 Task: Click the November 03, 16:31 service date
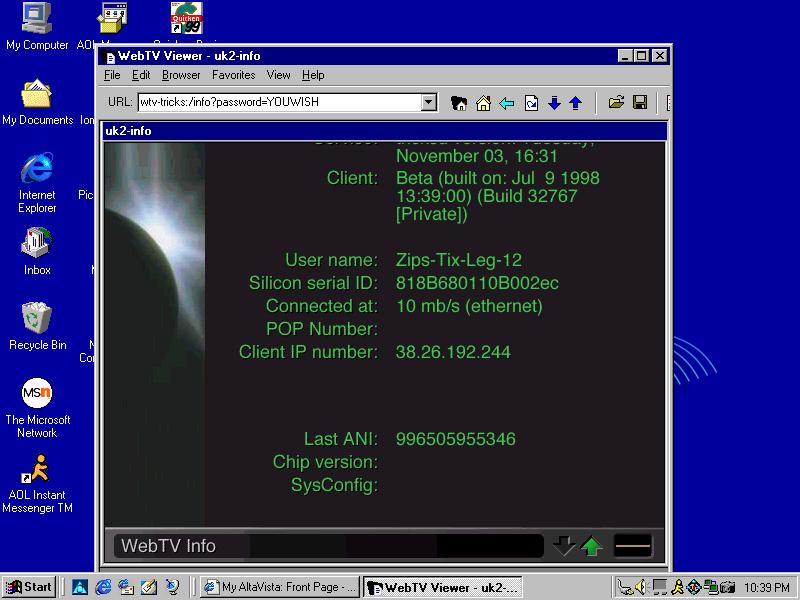click(x=477, y=156)
